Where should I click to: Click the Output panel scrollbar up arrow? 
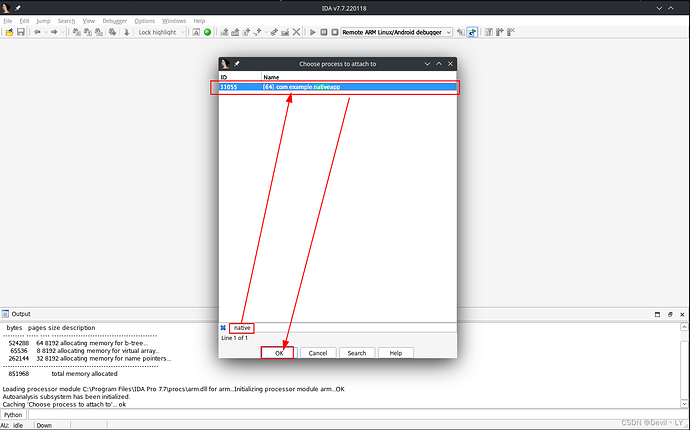(x=684, y=327)
